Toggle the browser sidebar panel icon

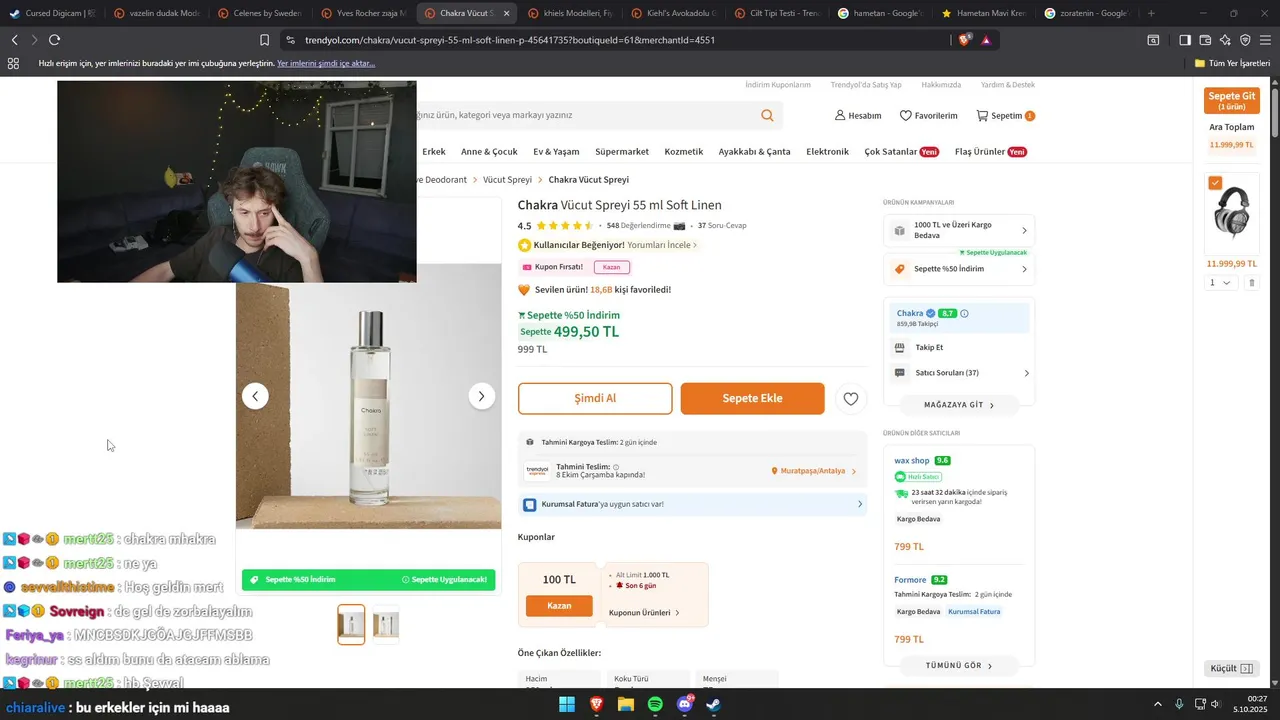tap(1185, 40)
